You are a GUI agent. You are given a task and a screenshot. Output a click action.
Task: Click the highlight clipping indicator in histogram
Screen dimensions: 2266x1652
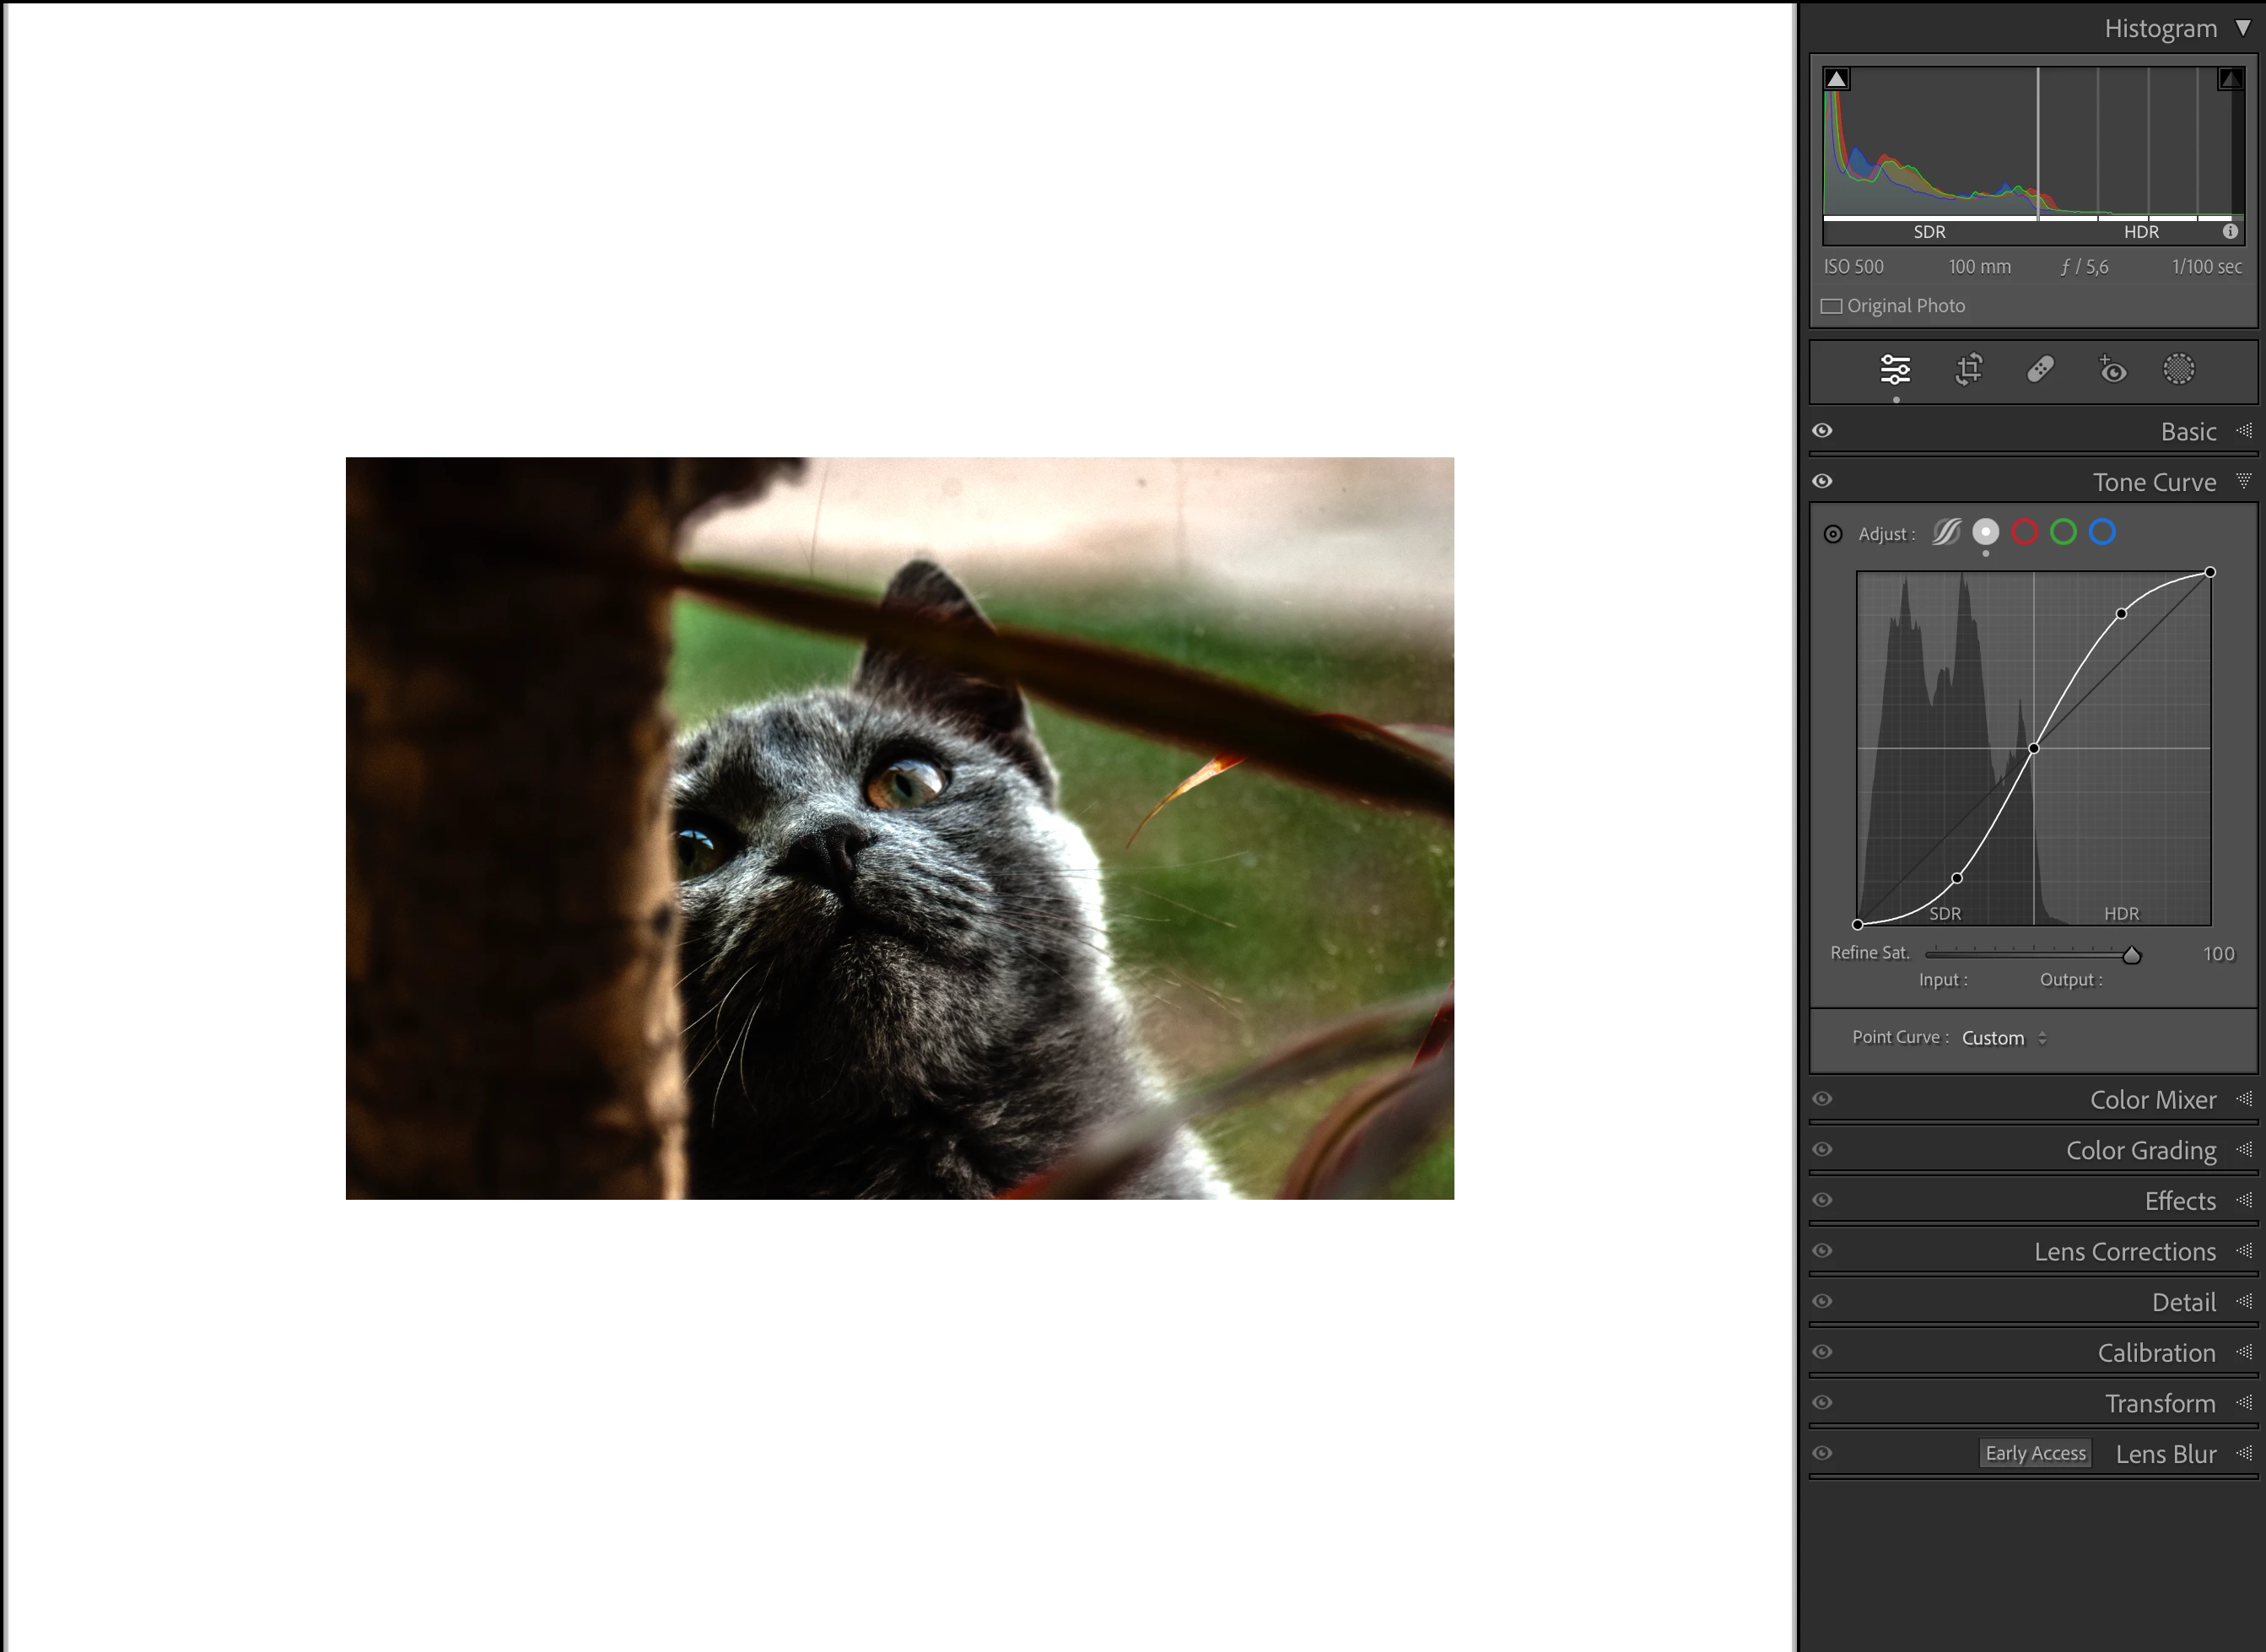click(2229, 79)
